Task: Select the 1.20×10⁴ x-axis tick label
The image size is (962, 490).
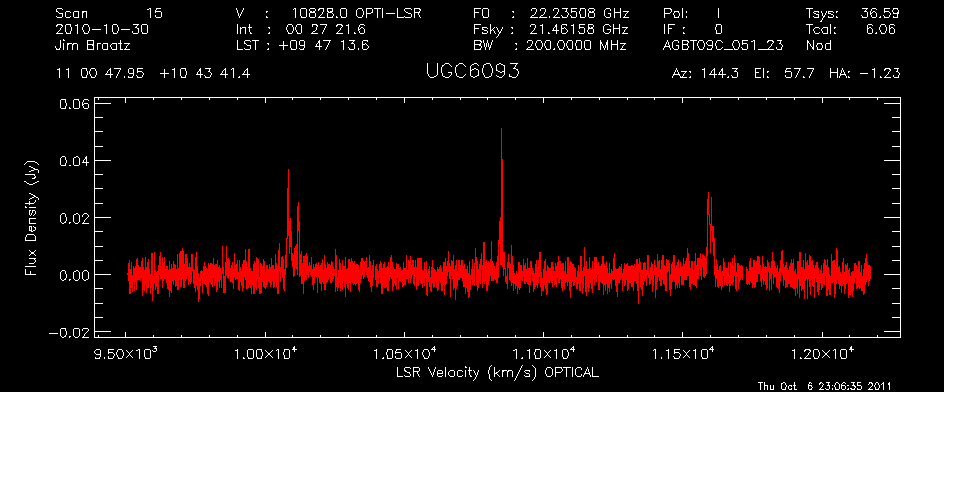Action: click(822, 354)
